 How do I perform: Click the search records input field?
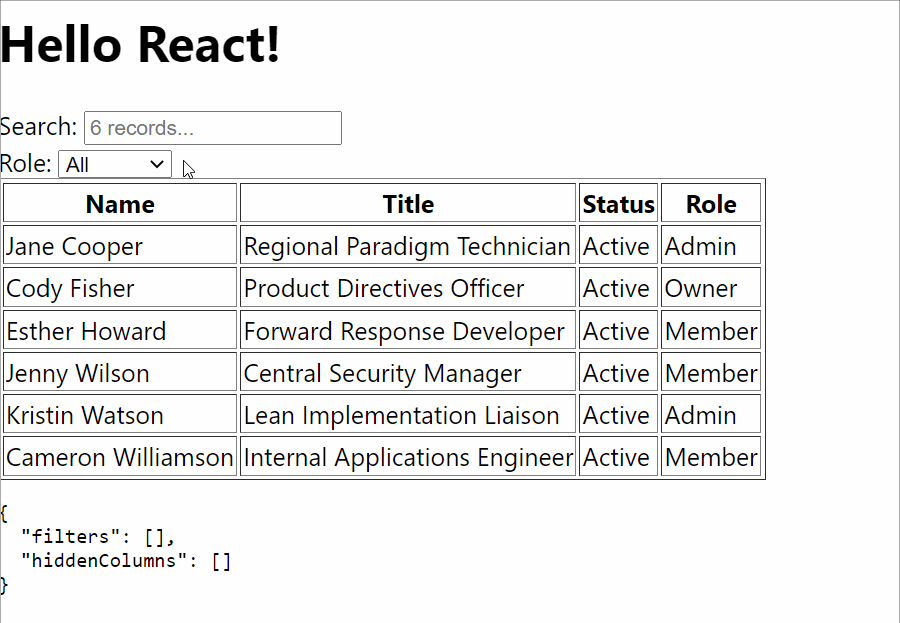click(212, 128)
